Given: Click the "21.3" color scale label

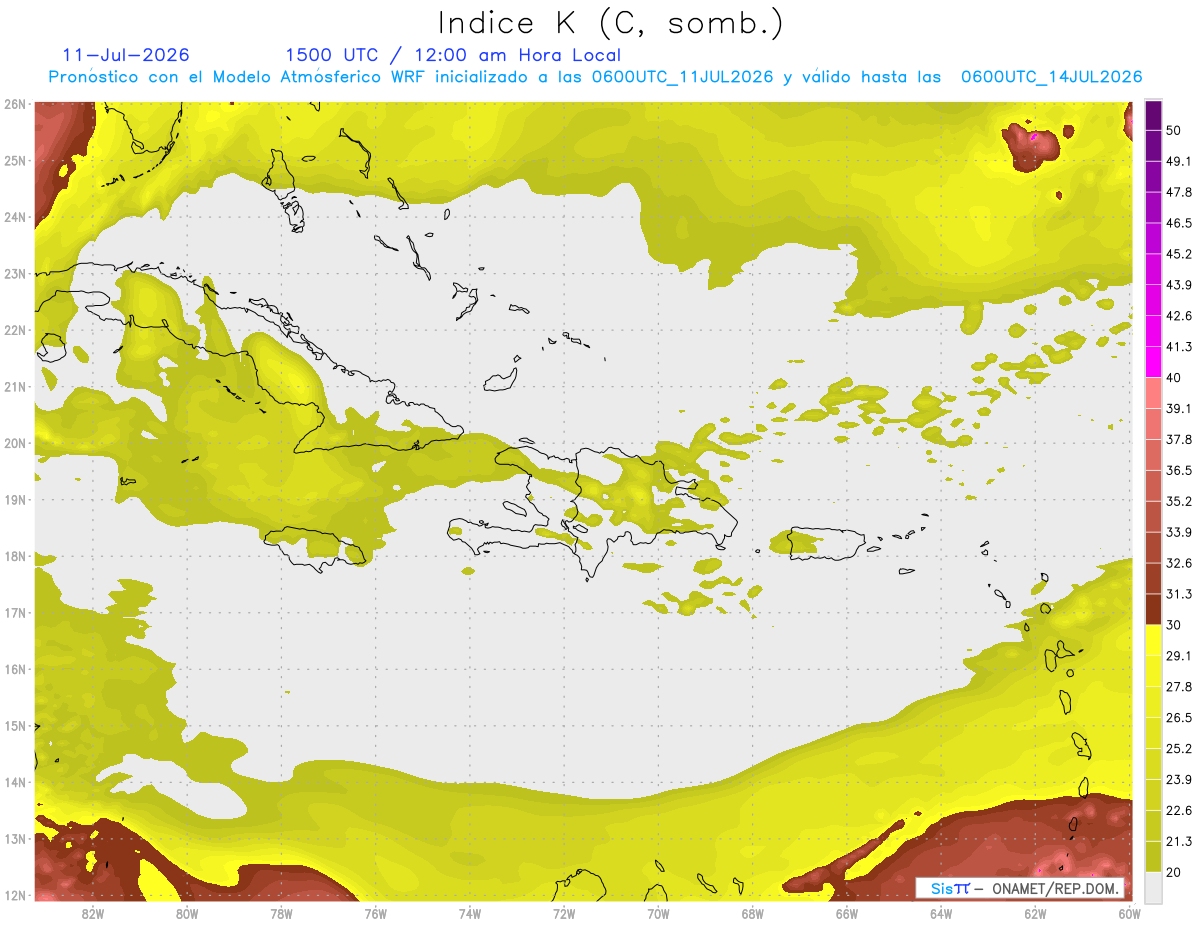Looking at the screenshot, I should (1178, 841).
